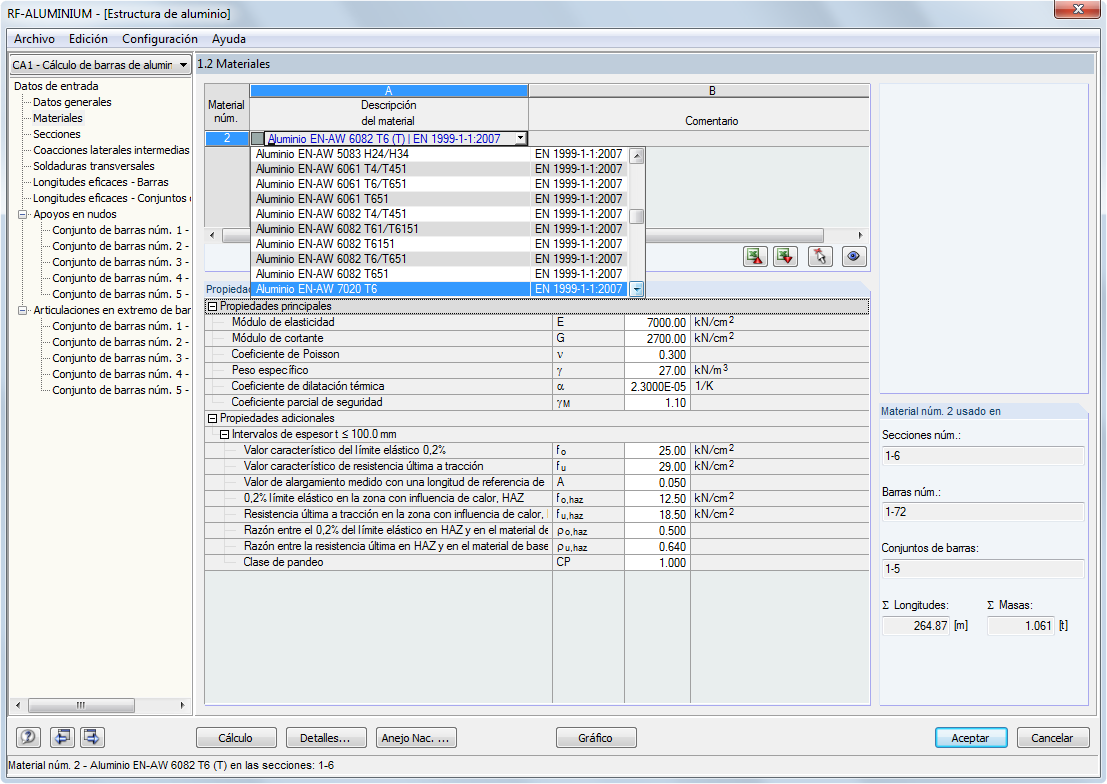Select Materiales in the tree

coord(58,118)
